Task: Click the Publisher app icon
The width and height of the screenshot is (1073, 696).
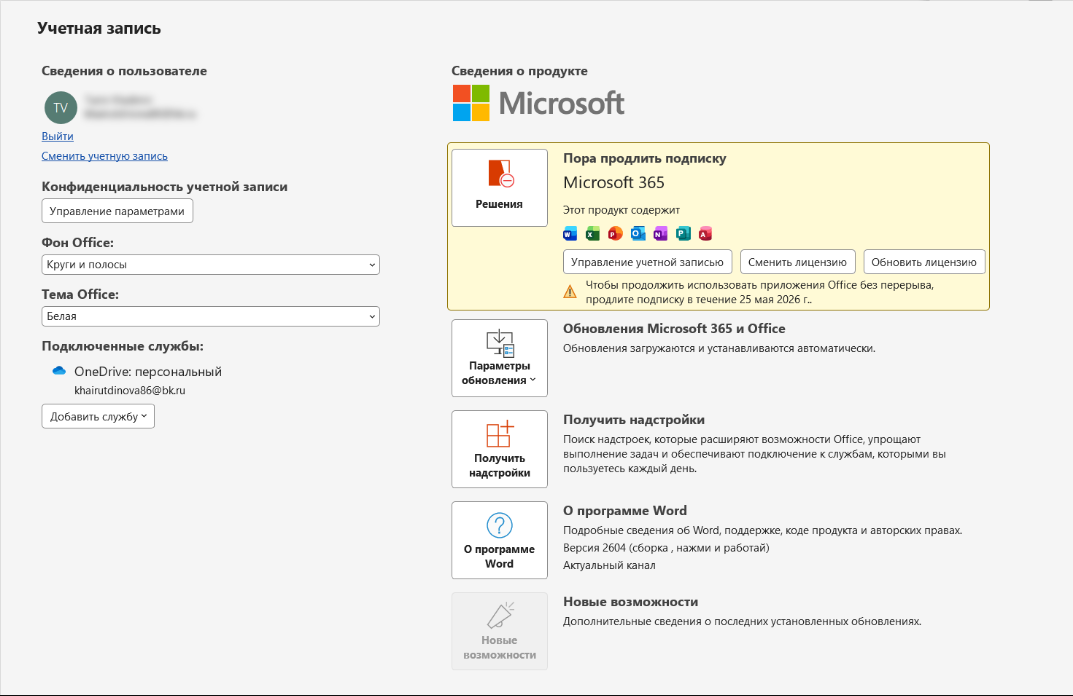Action: [683, 234]
